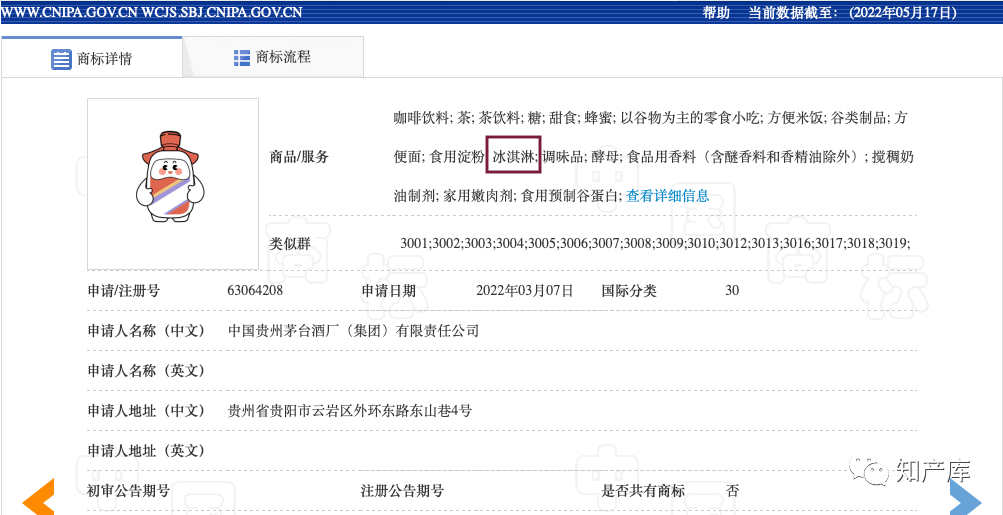Open the 商标详情 tab
1003x515 pixels.
click(91, 58)
